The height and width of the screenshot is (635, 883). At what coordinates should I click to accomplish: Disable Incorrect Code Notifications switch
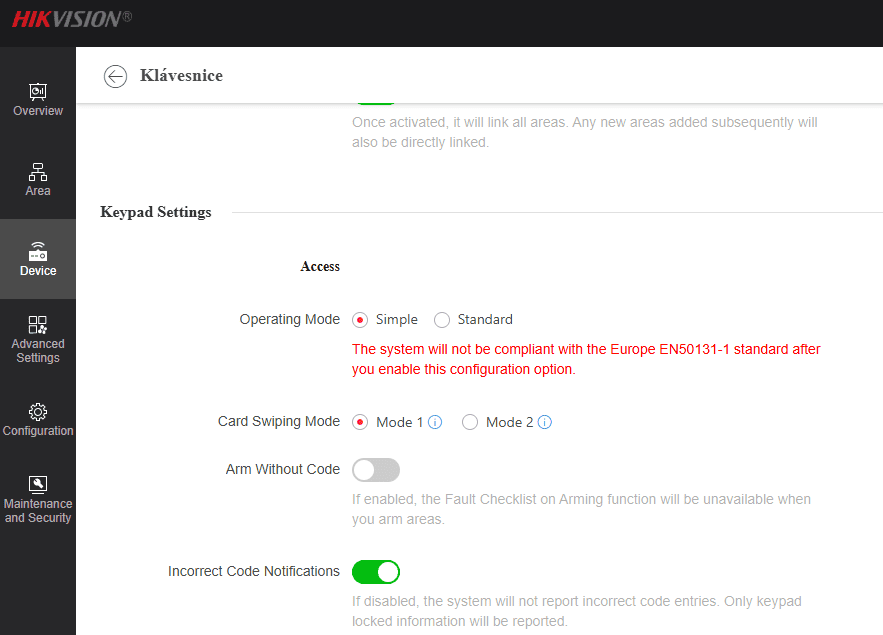click(x=376, y=571)
